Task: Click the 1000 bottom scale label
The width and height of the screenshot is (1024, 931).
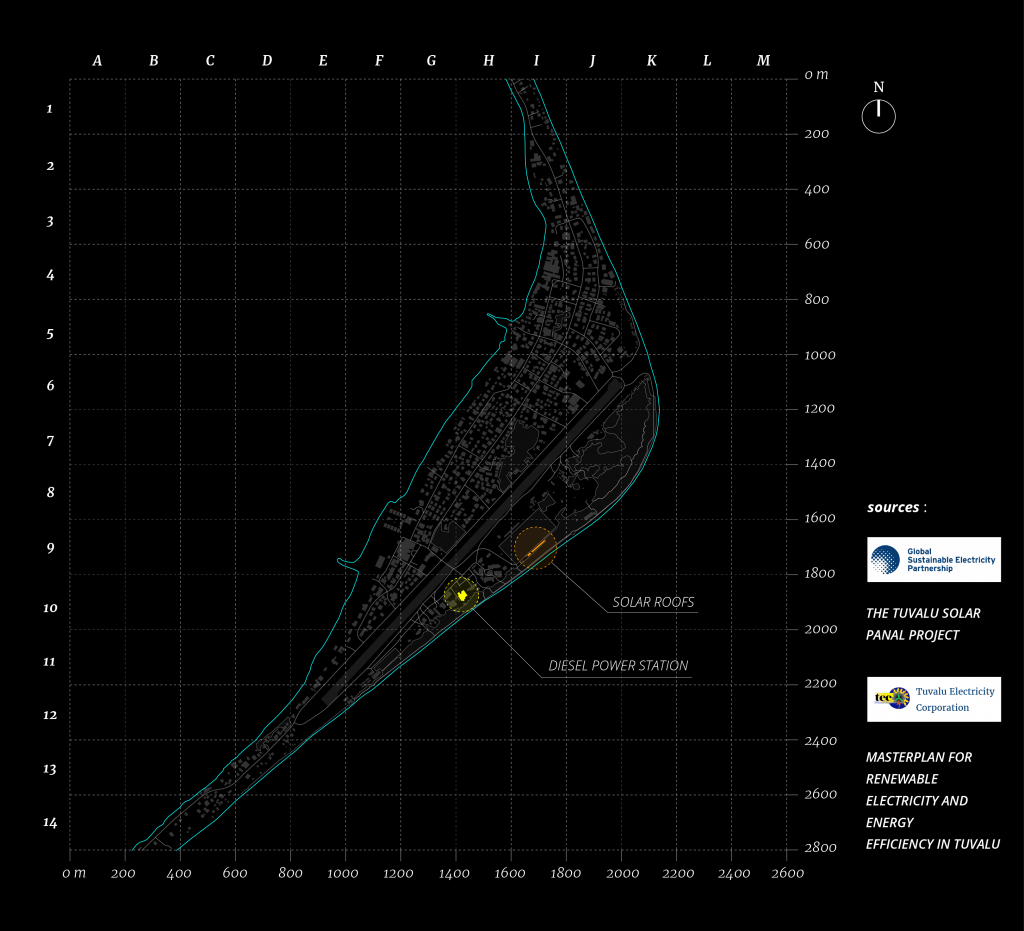Action: pos(344,873)
